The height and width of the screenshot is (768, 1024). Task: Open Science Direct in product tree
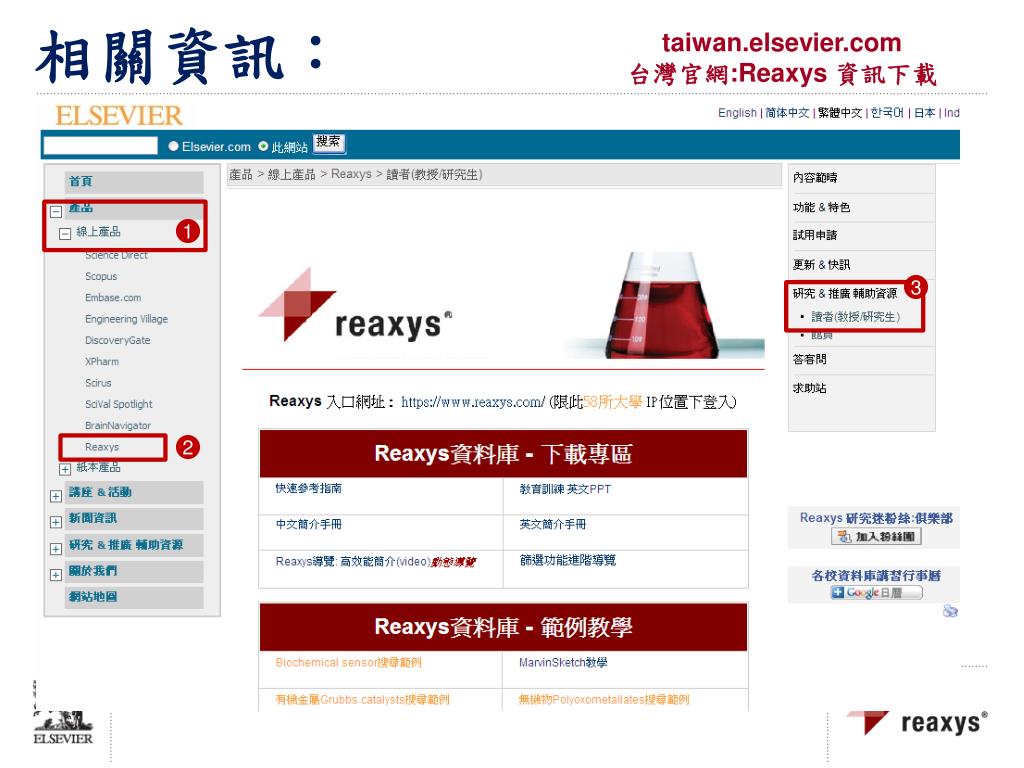coord(116,255)
